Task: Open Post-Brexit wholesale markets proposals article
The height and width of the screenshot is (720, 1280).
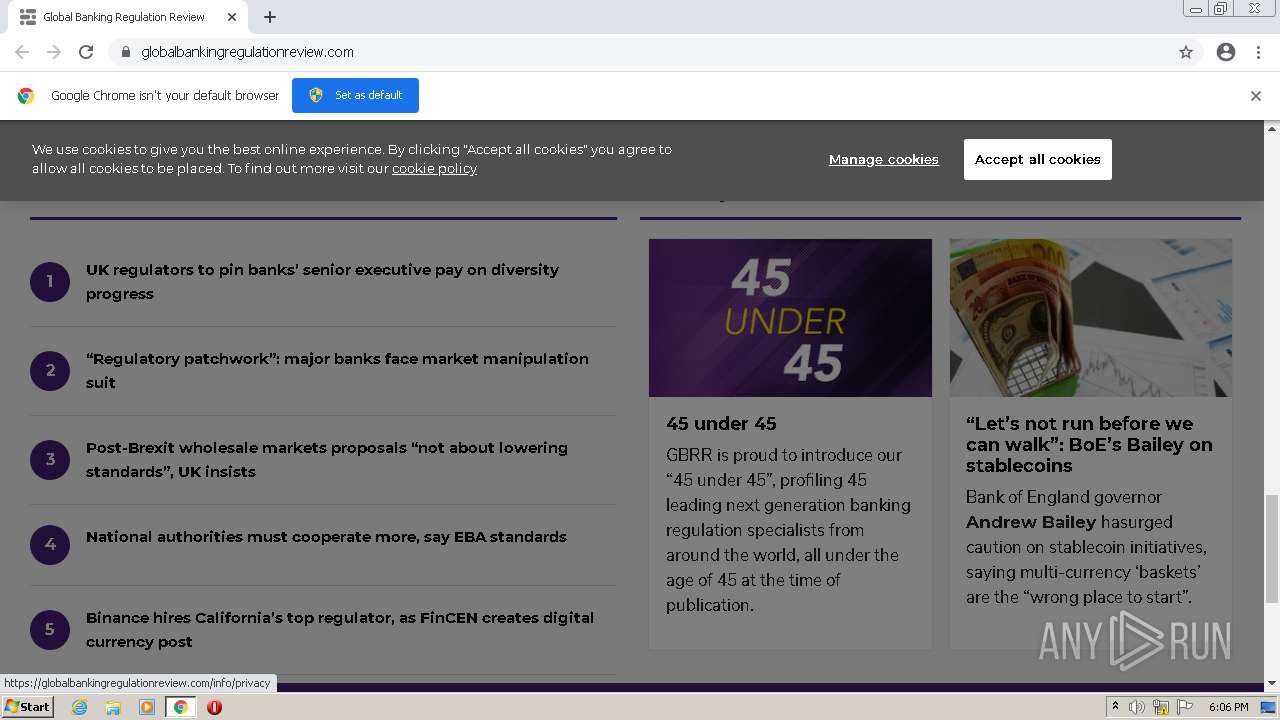Action: point(327,459)
